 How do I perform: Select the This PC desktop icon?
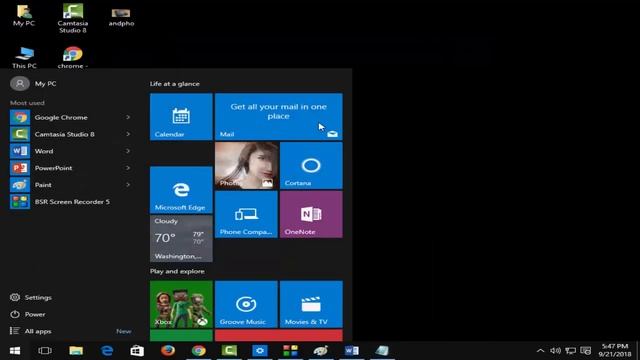[24, 57]
